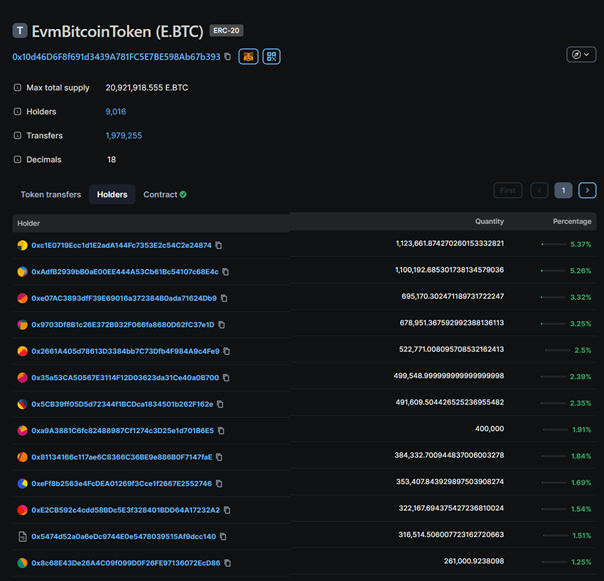Copy address of holder 0x5474d52a0a6e
This screenshot has width=604, height=581.
pyautogui.click(x=223, y=536)
